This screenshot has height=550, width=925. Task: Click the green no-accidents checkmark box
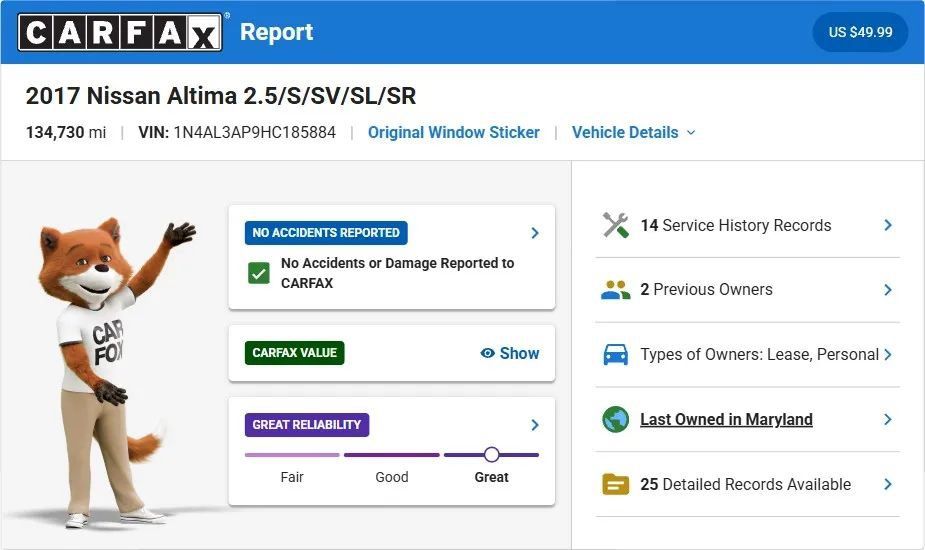[259, 273]
